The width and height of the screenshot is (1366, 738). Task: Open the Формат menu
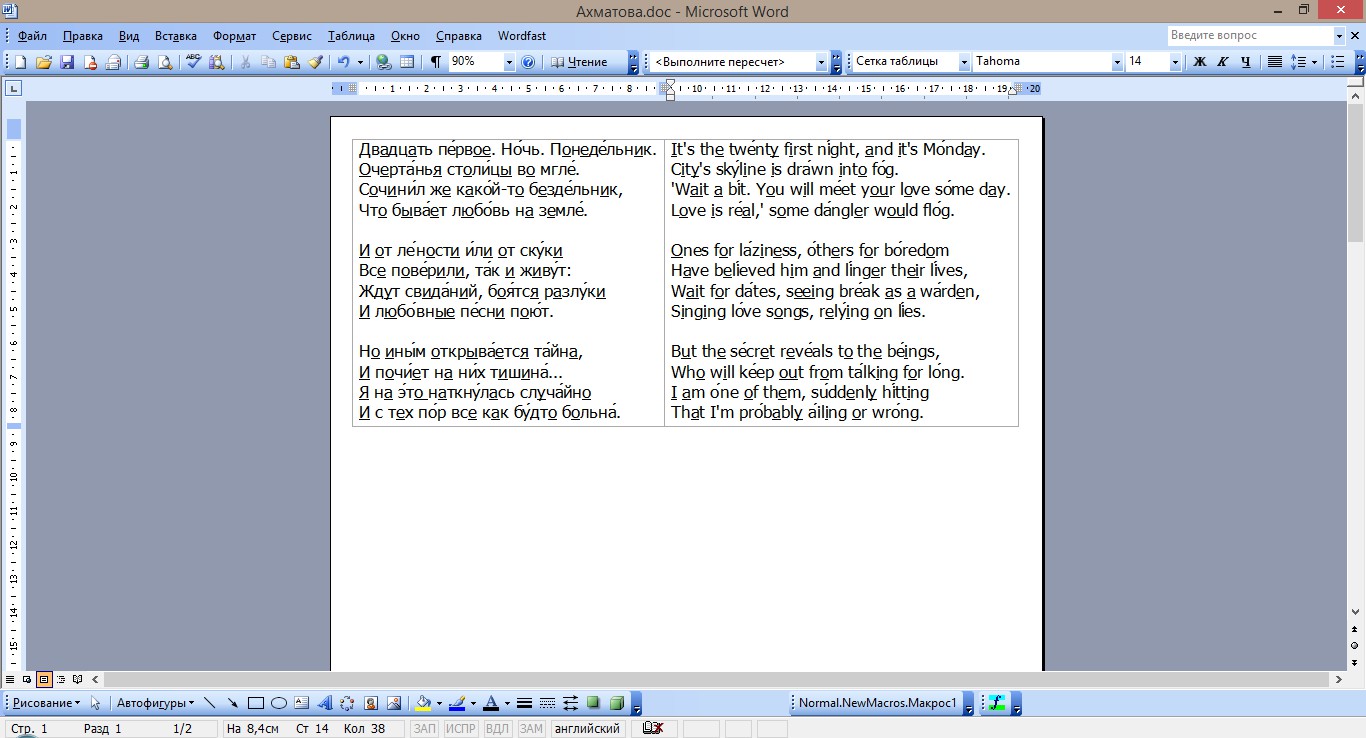point(234,36)
